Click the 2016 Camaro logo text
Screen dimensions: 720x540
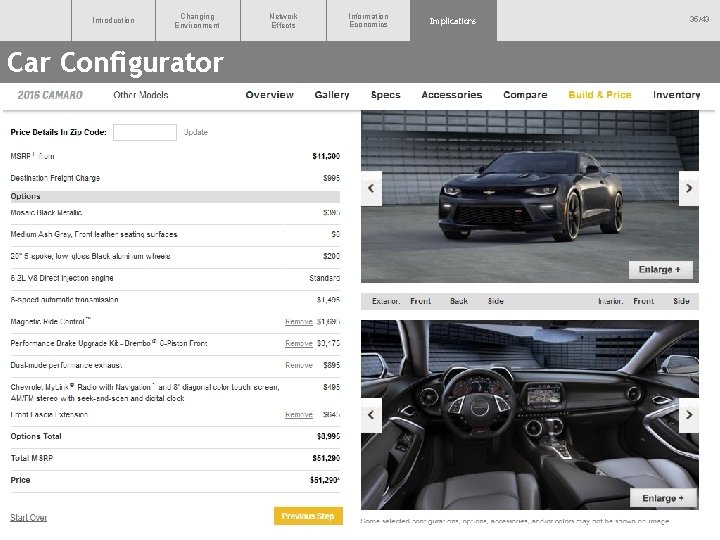[x=50, y=95]
